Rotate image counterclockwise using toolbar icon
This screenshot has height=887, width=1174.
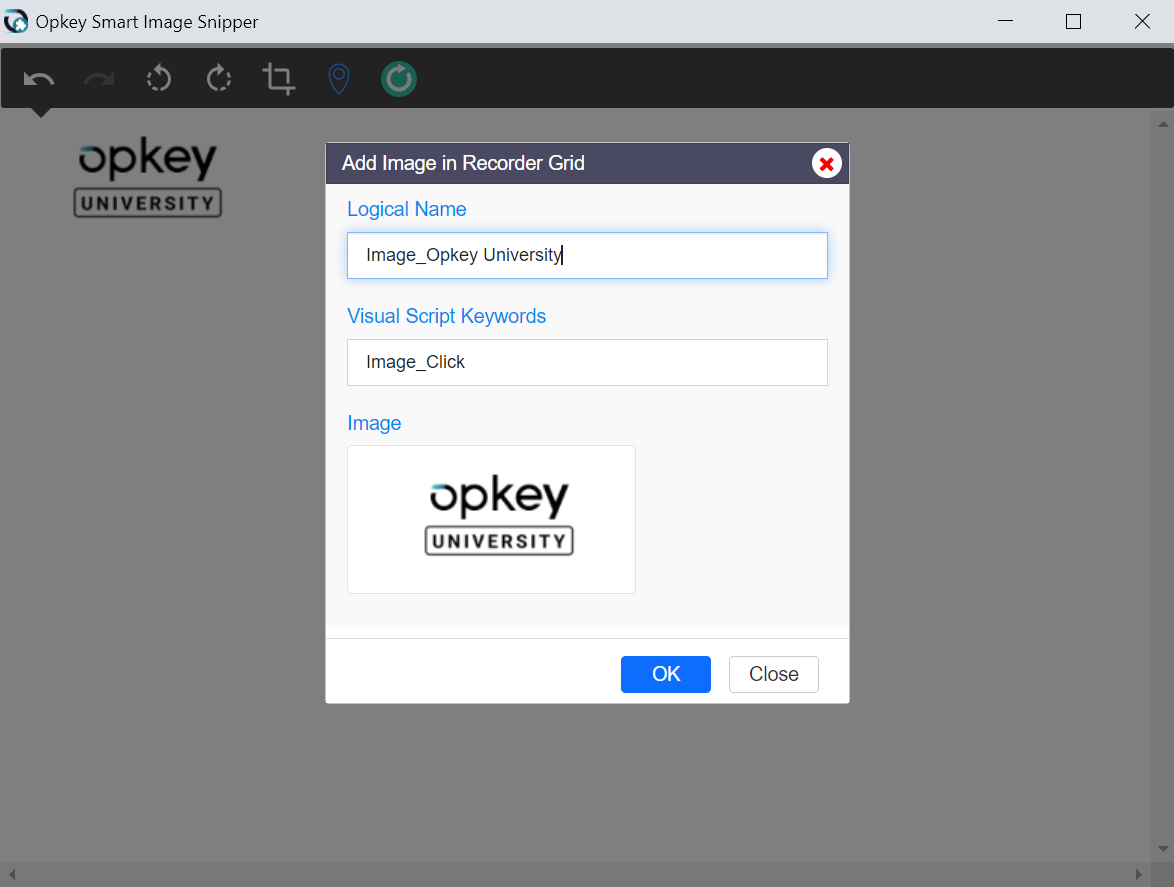[159, 79]
